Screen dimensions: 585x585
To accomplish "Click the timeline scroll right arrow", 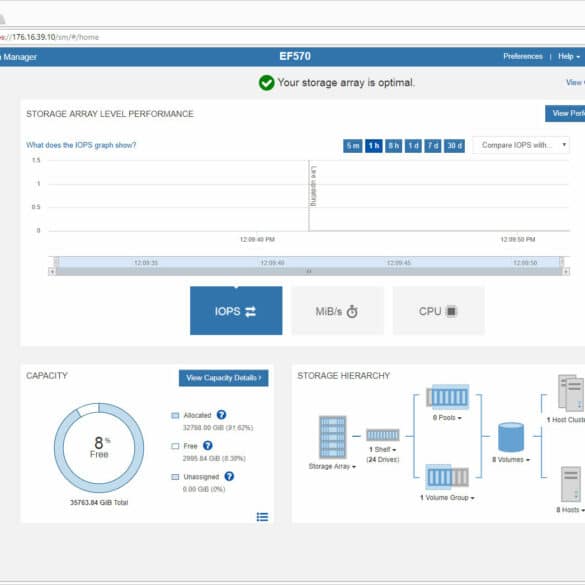I will [x=566, y=272].
